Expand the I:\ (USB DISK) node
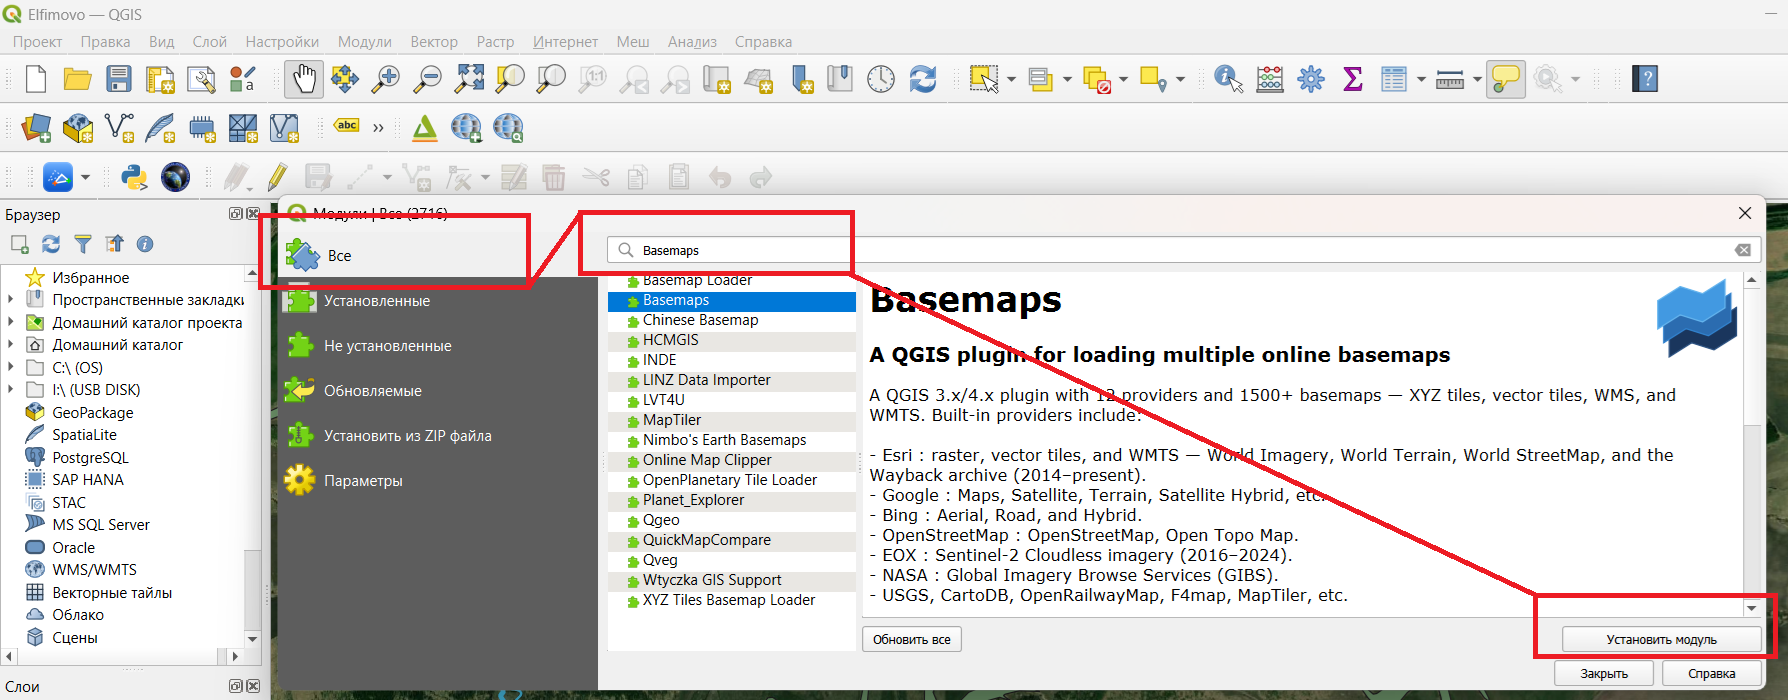1788x700 pixels. tap(11, 390)
